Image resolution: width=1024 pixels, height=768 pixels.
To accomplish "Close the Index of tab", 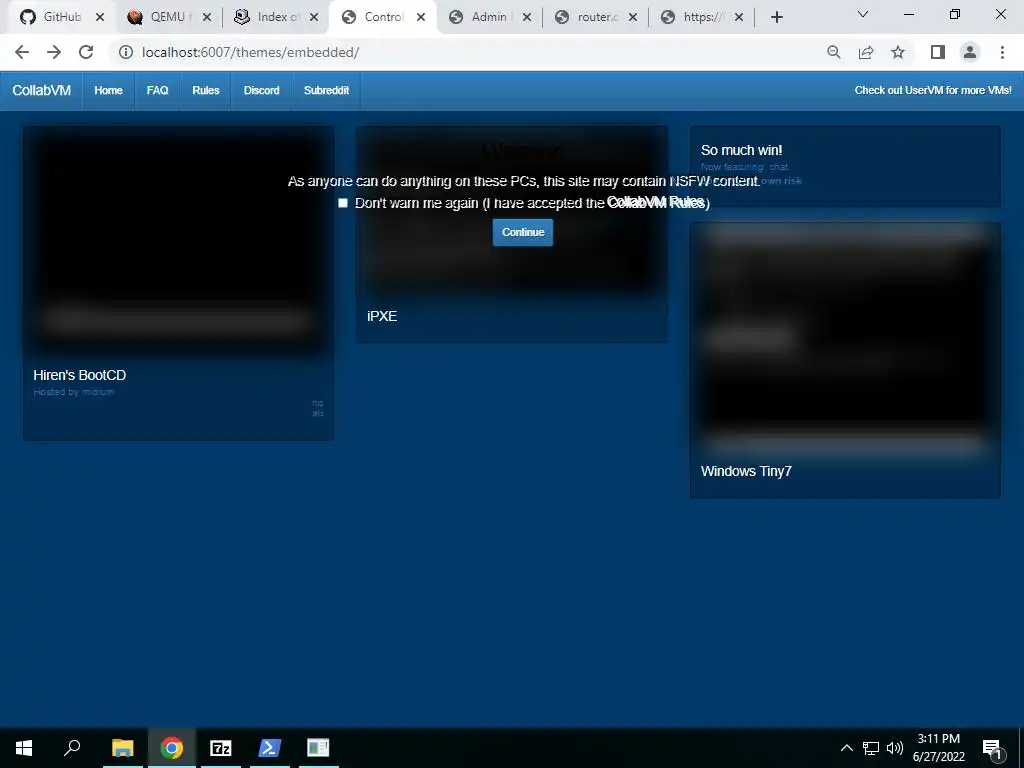I will pyautogui.click(x=314, y=18).
